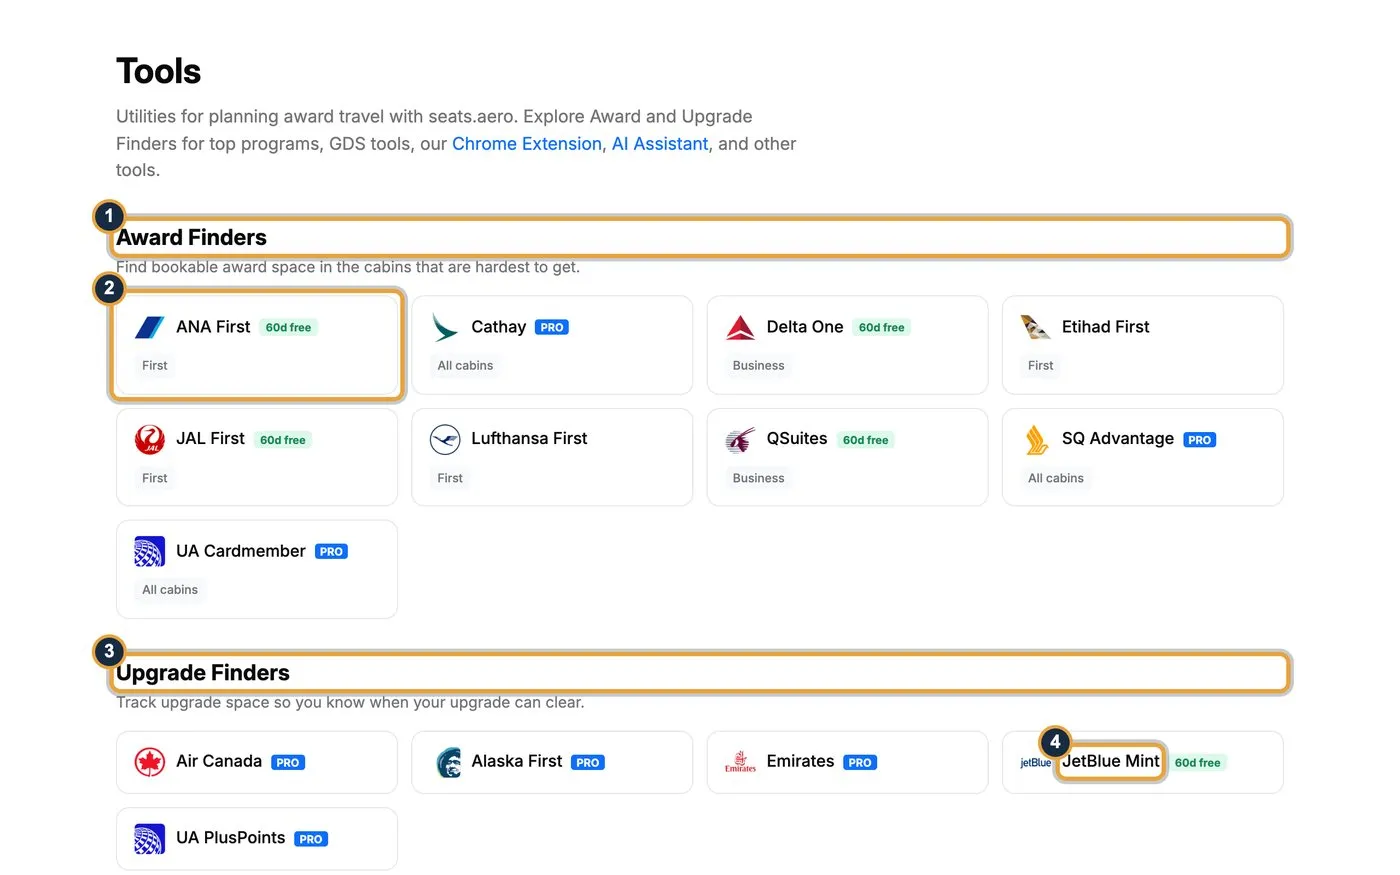Click the ANA airline logo icon
Viewport: 1400px width, 875px height.
pyautogui.click(x=150, y=327)
